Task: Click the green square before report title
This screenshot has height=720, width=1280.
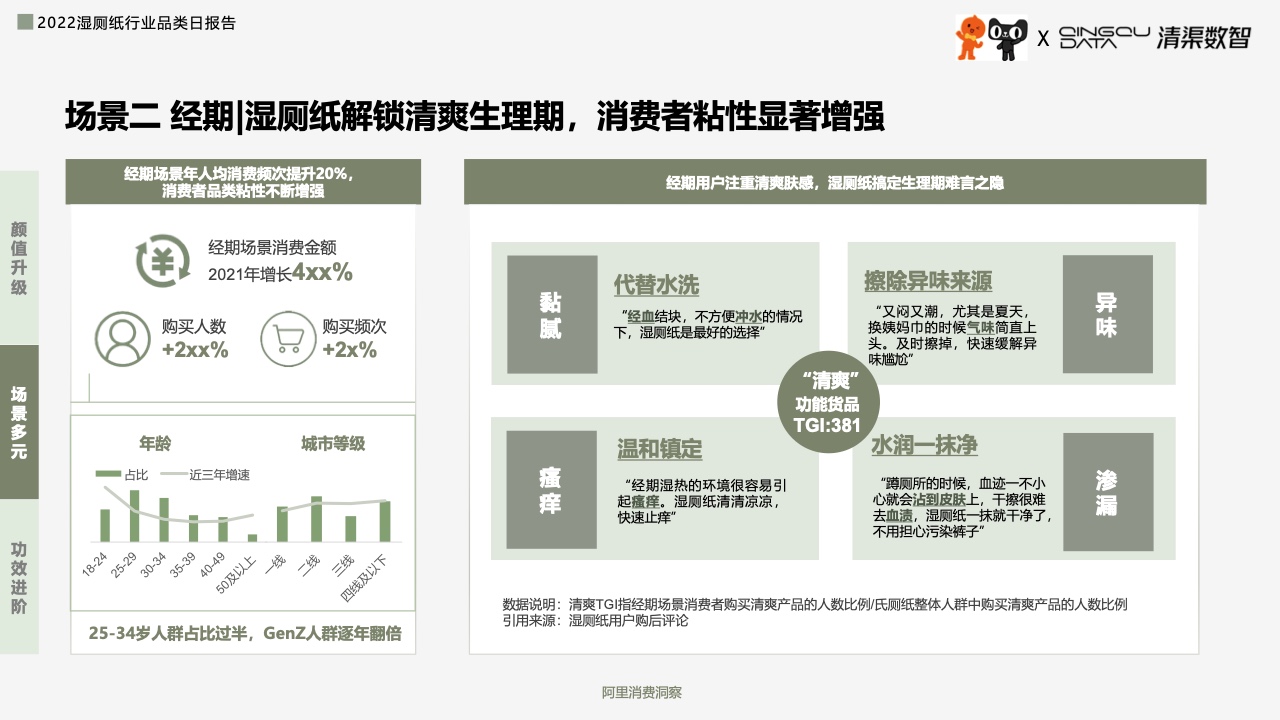Action: point(25,22)
